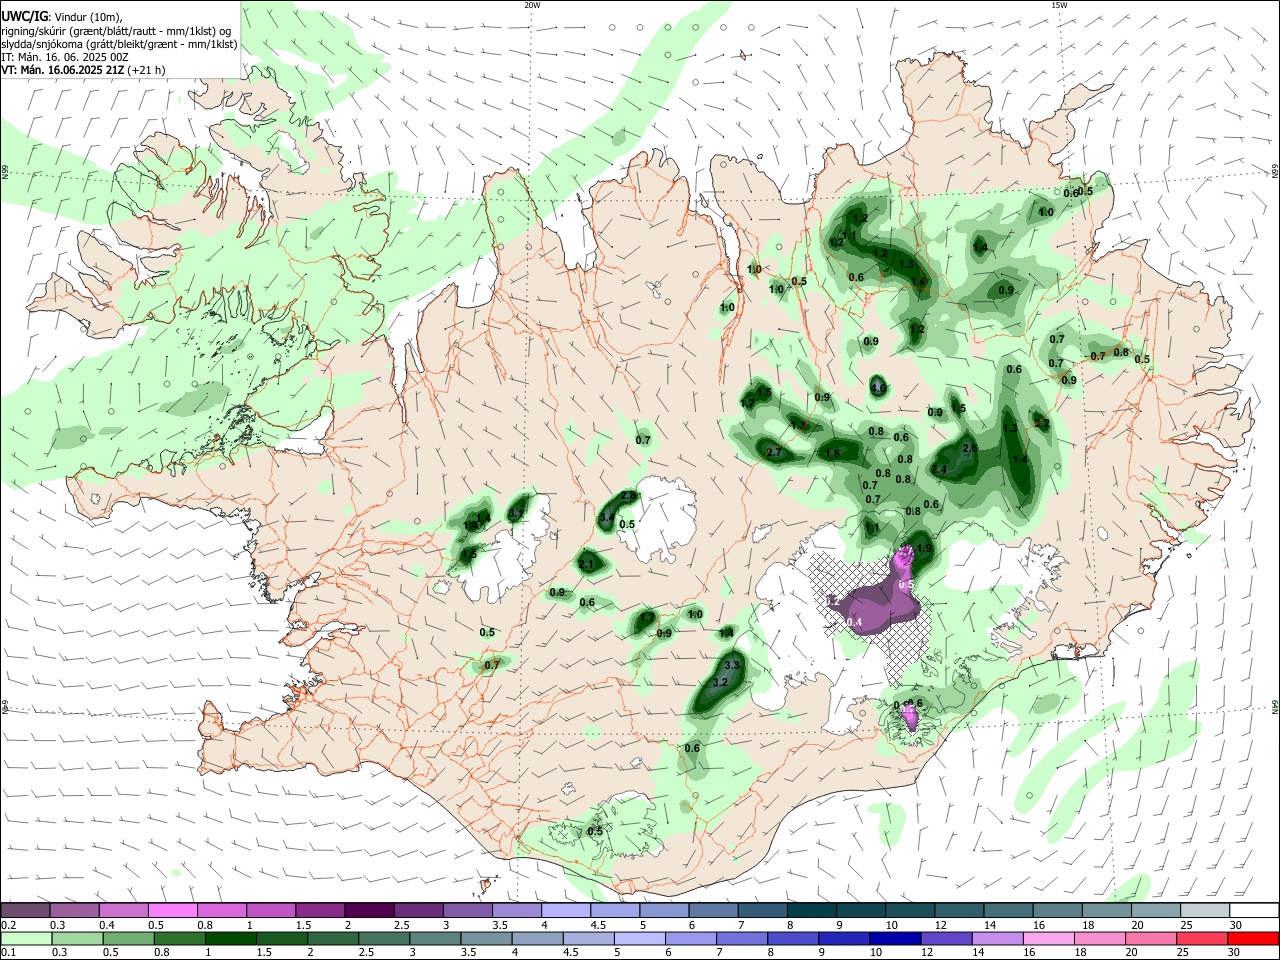Viewport: 1280px width, 960px height.
Task: Click the 7 blue swatch in lower legend row
Action: tap(742, 939)
